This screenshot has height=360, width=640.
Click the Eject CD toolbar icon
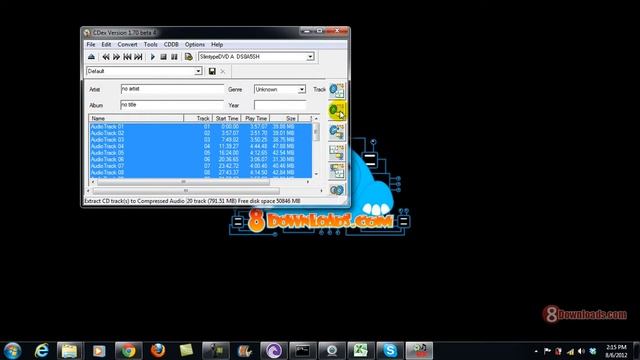coord(91,57)
